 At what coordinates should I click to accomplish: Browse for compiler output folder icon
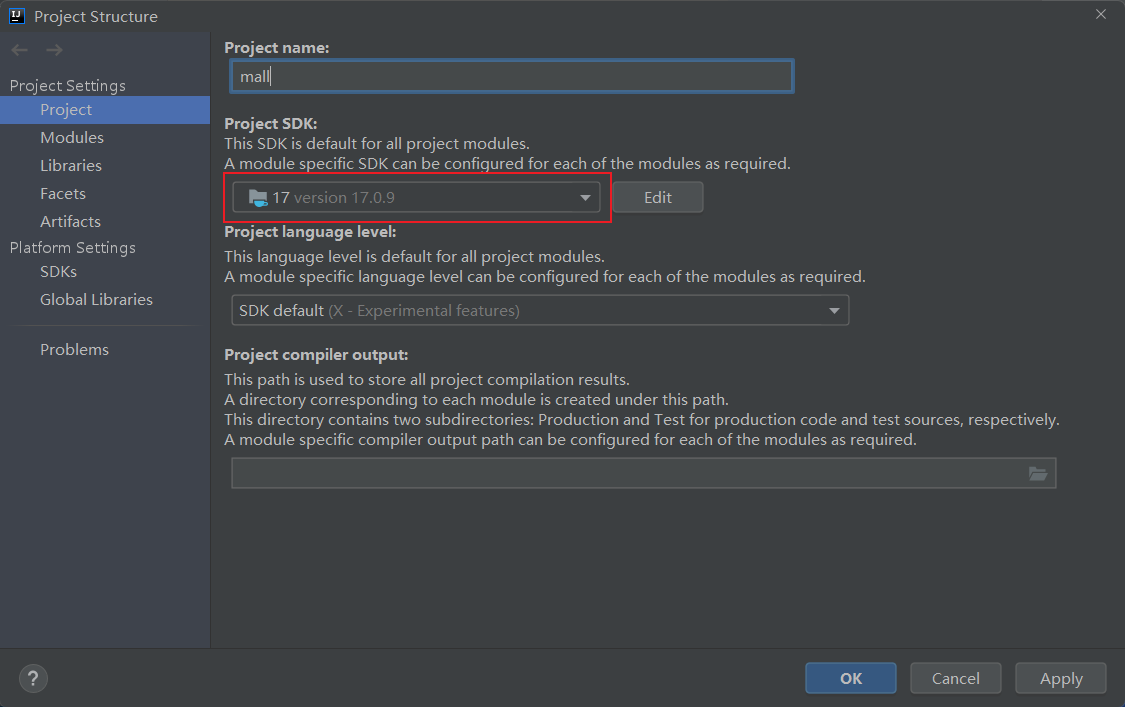[1038, 474]
